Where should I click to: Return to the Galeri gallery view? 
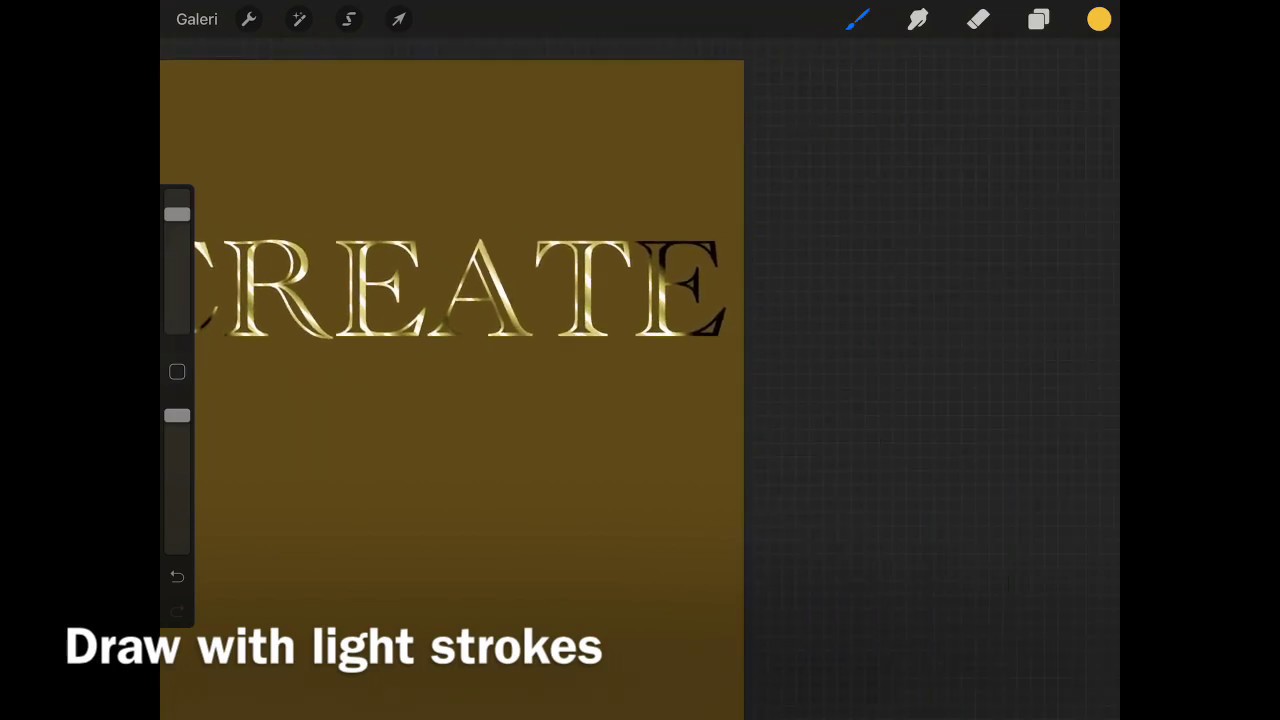click(197, 19)
